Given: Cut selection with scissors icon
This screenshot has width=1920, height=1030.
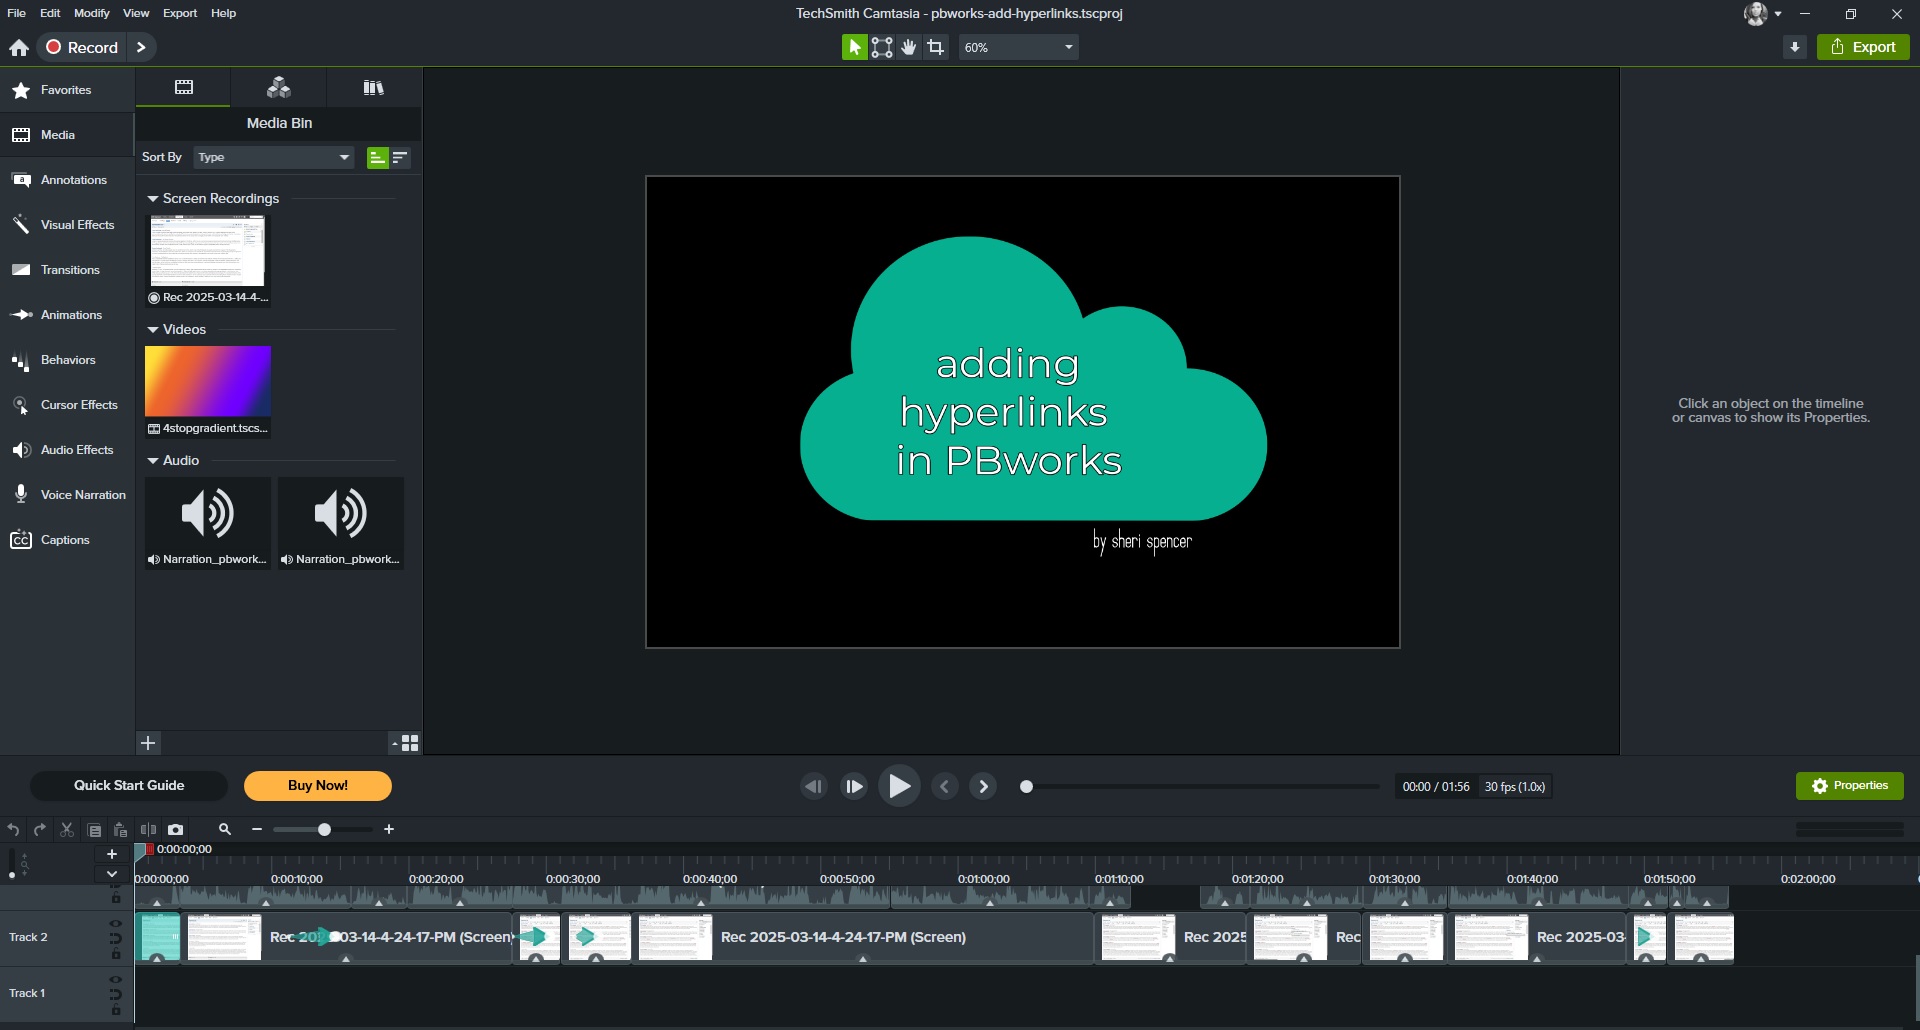Looking at the screenshot, I should tap(67, 830).
